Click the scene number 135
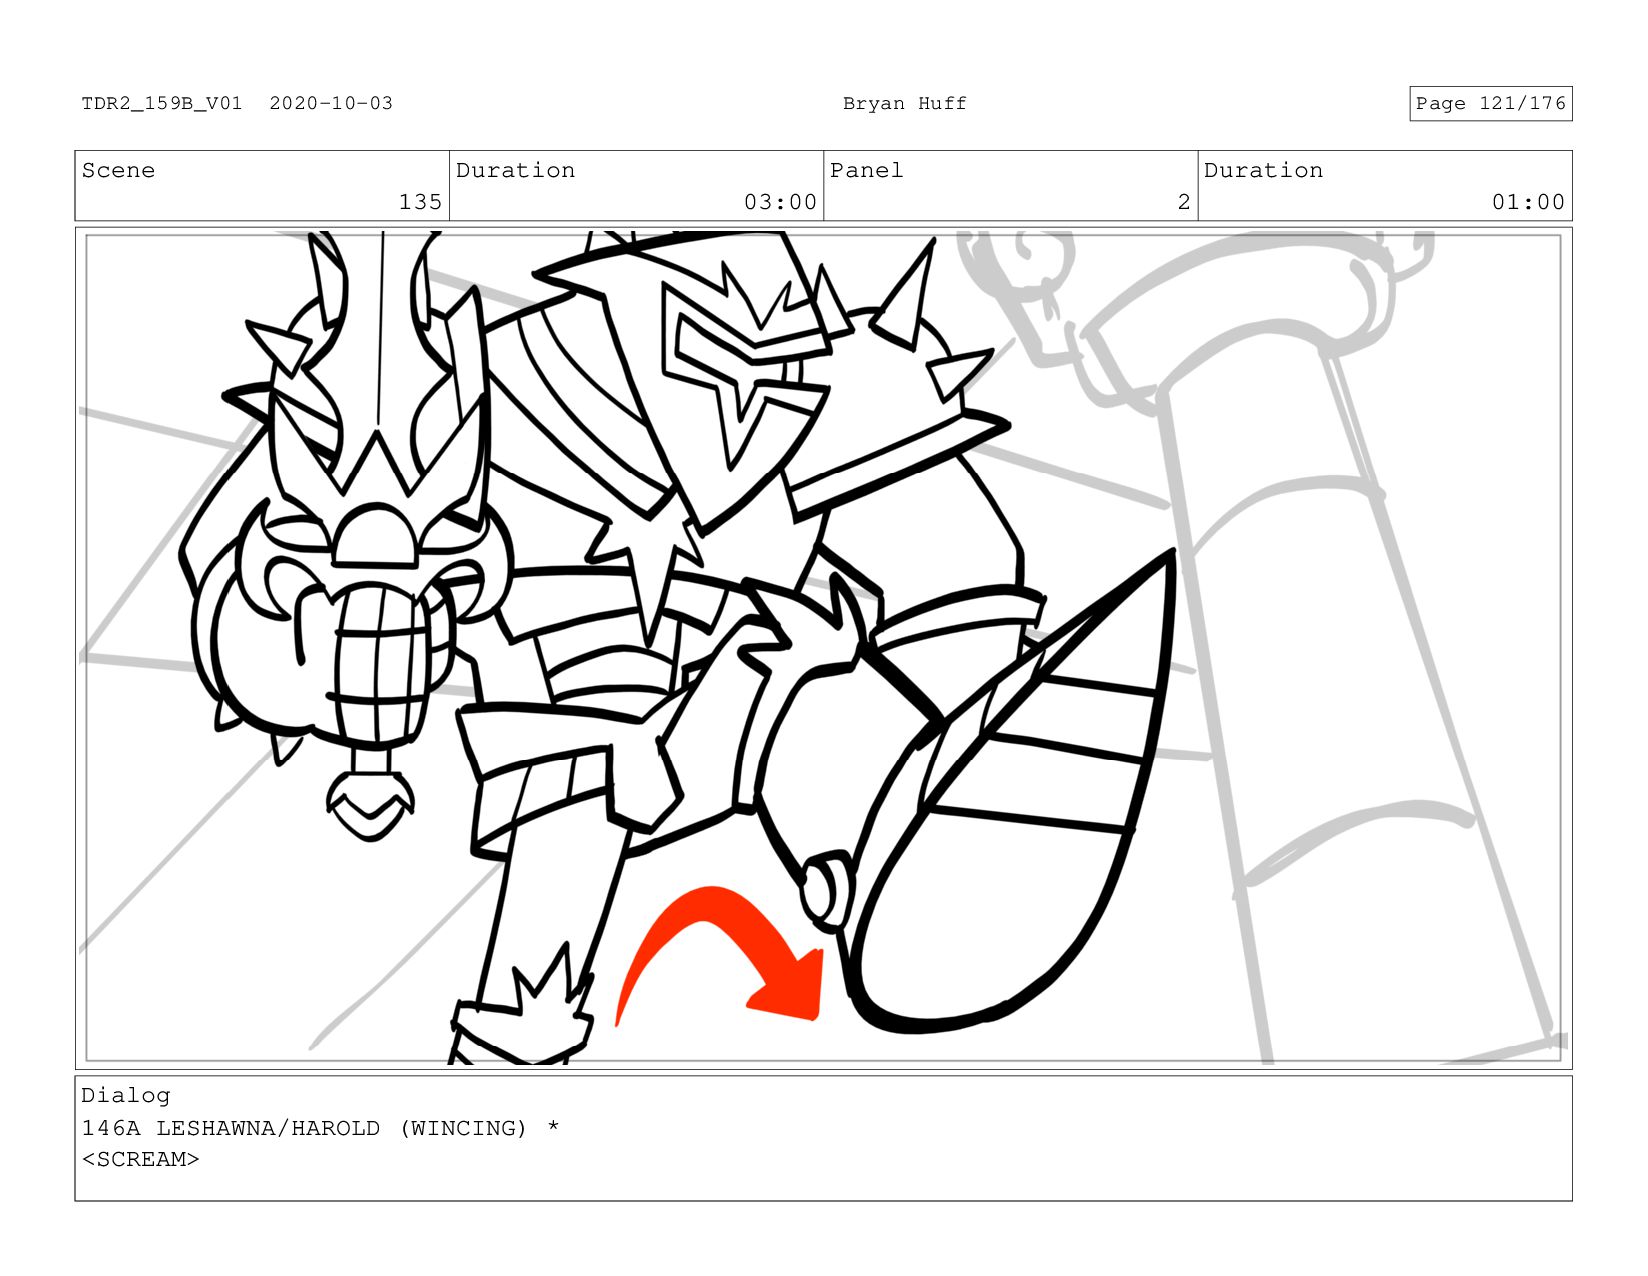 (420, 202)
